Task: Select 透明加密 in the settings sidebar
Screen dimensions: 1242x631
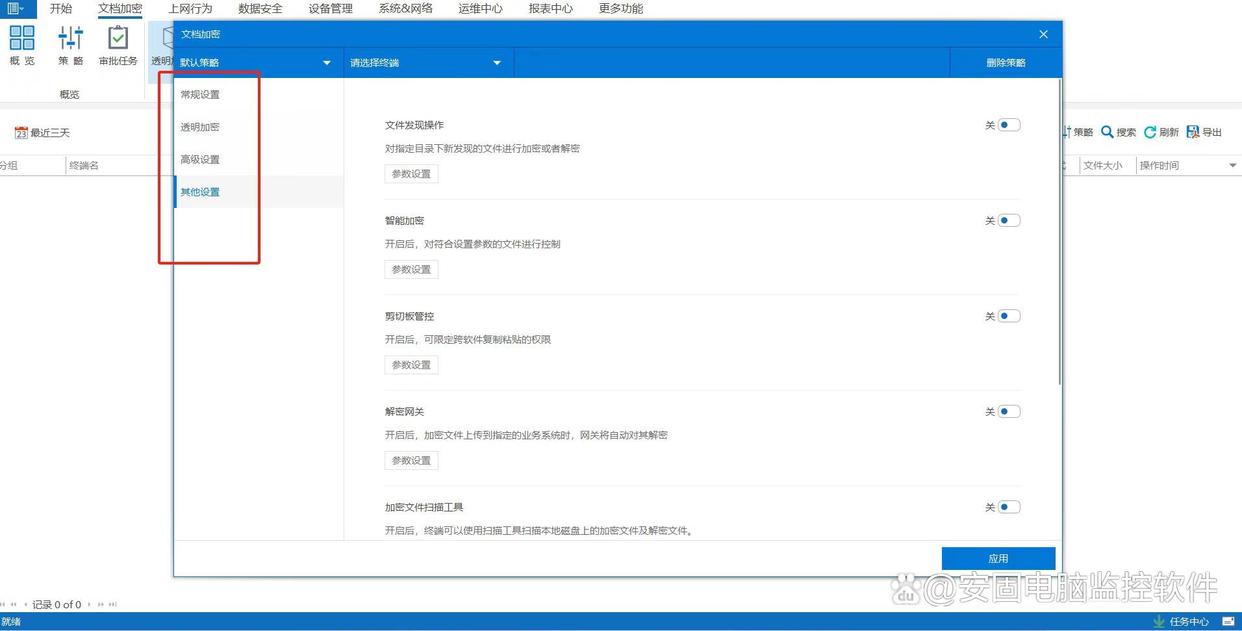Action: 200,127
